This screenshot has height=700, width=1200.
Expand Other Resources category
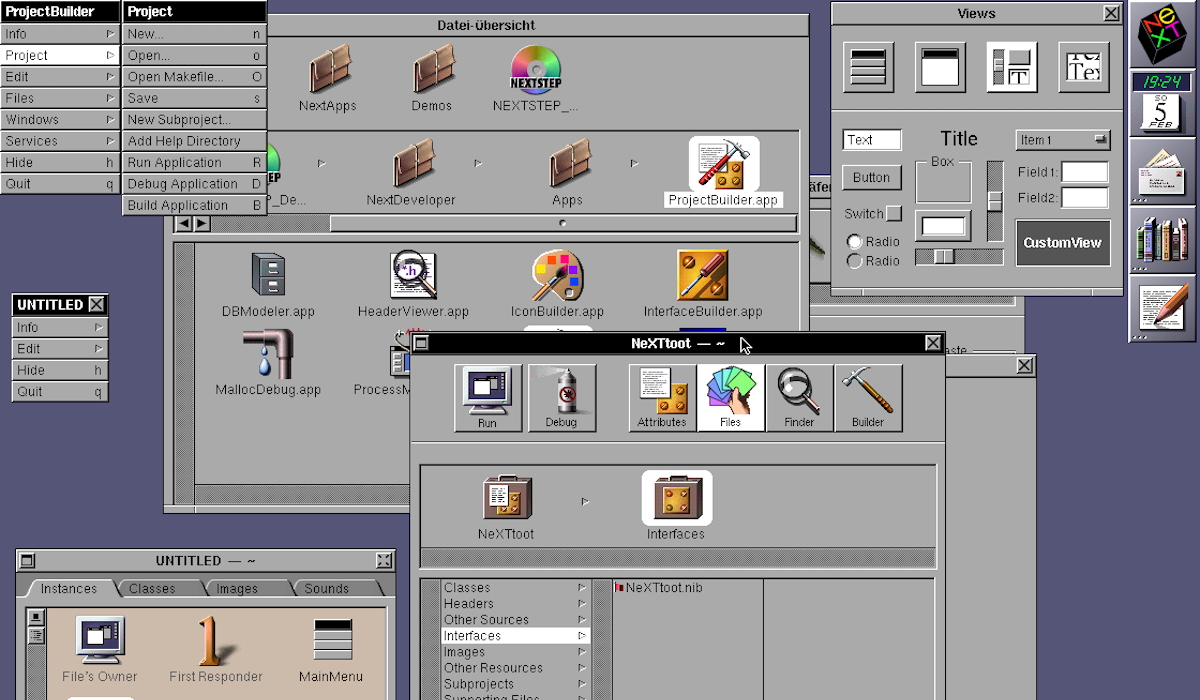(516, 668)
